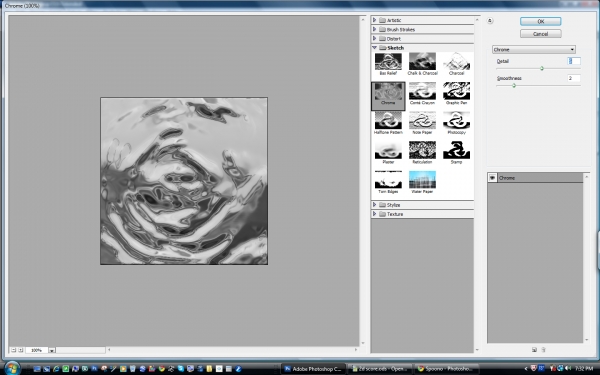Click preview vertical scrollbar down arrow

pos(363,343)
